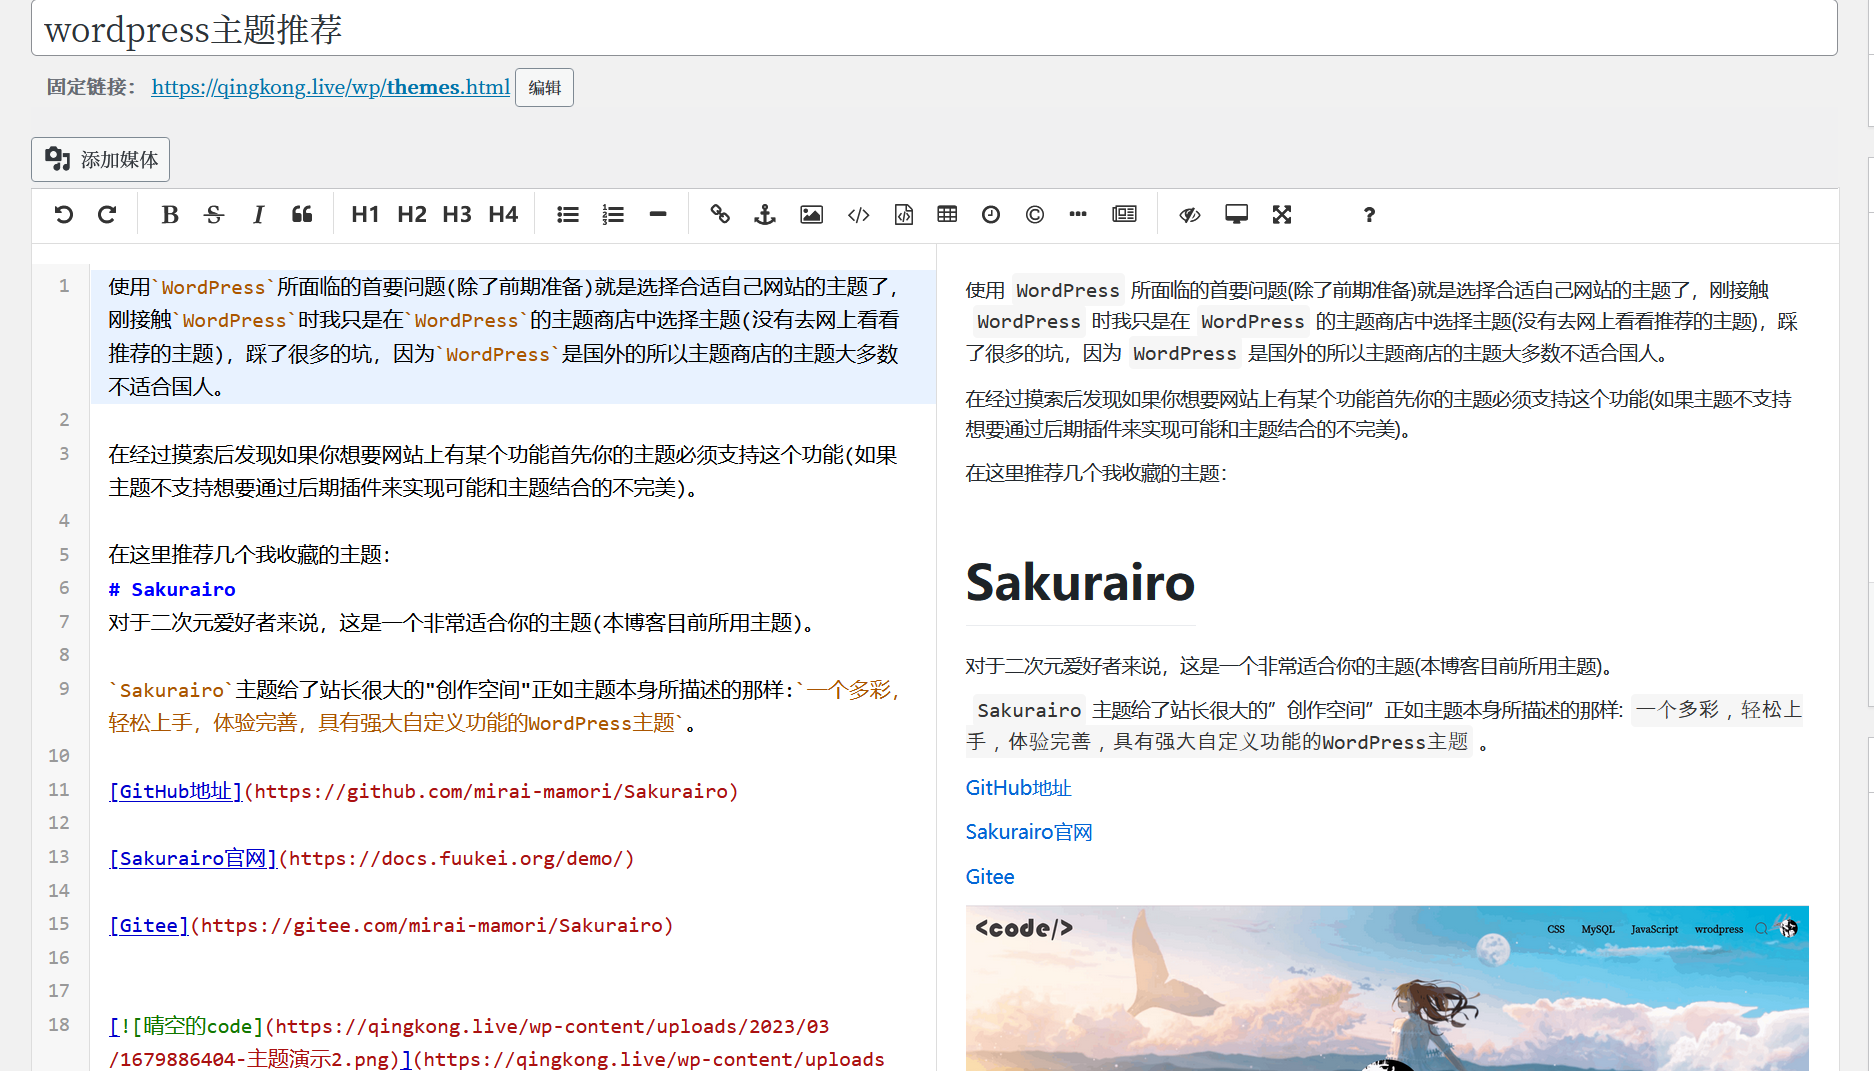This screenshot has width=1874, height=1071.
Task: Click the 添加媒体 button
Action: pos(100,159)
